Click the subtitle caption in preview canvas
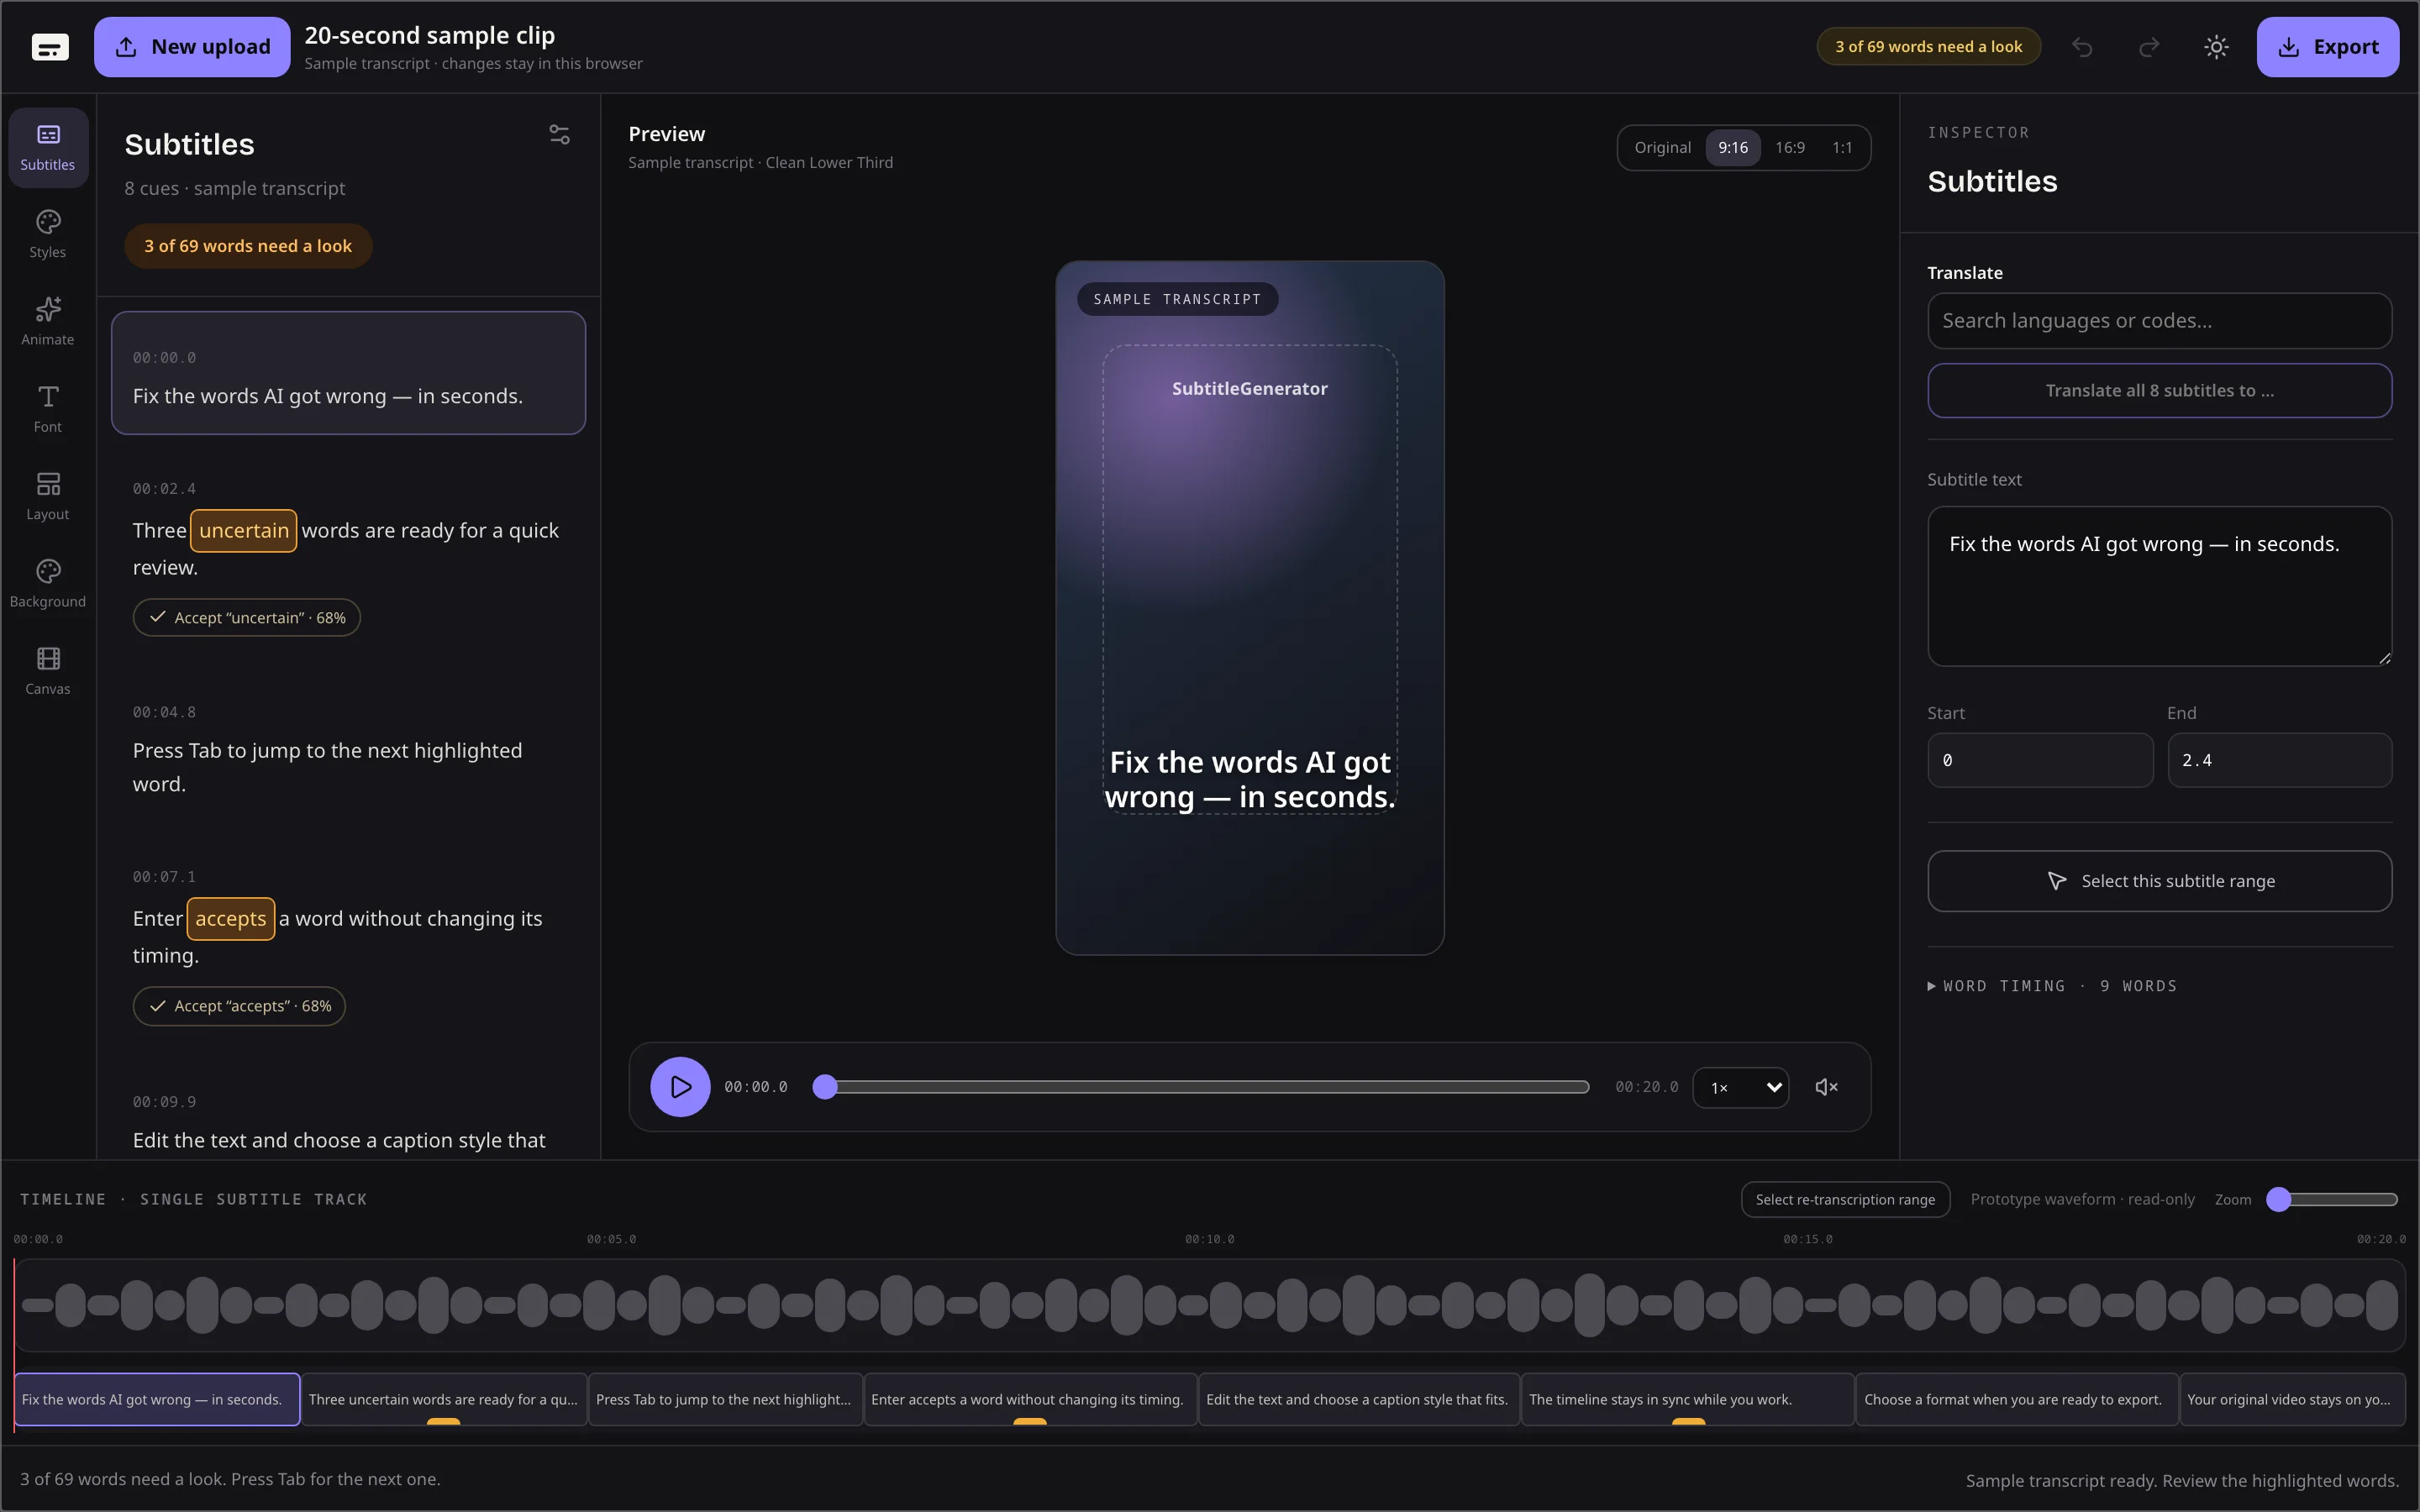Screen dimensions: 2420x1512 pyautogui.click(x=1250, y=780)
